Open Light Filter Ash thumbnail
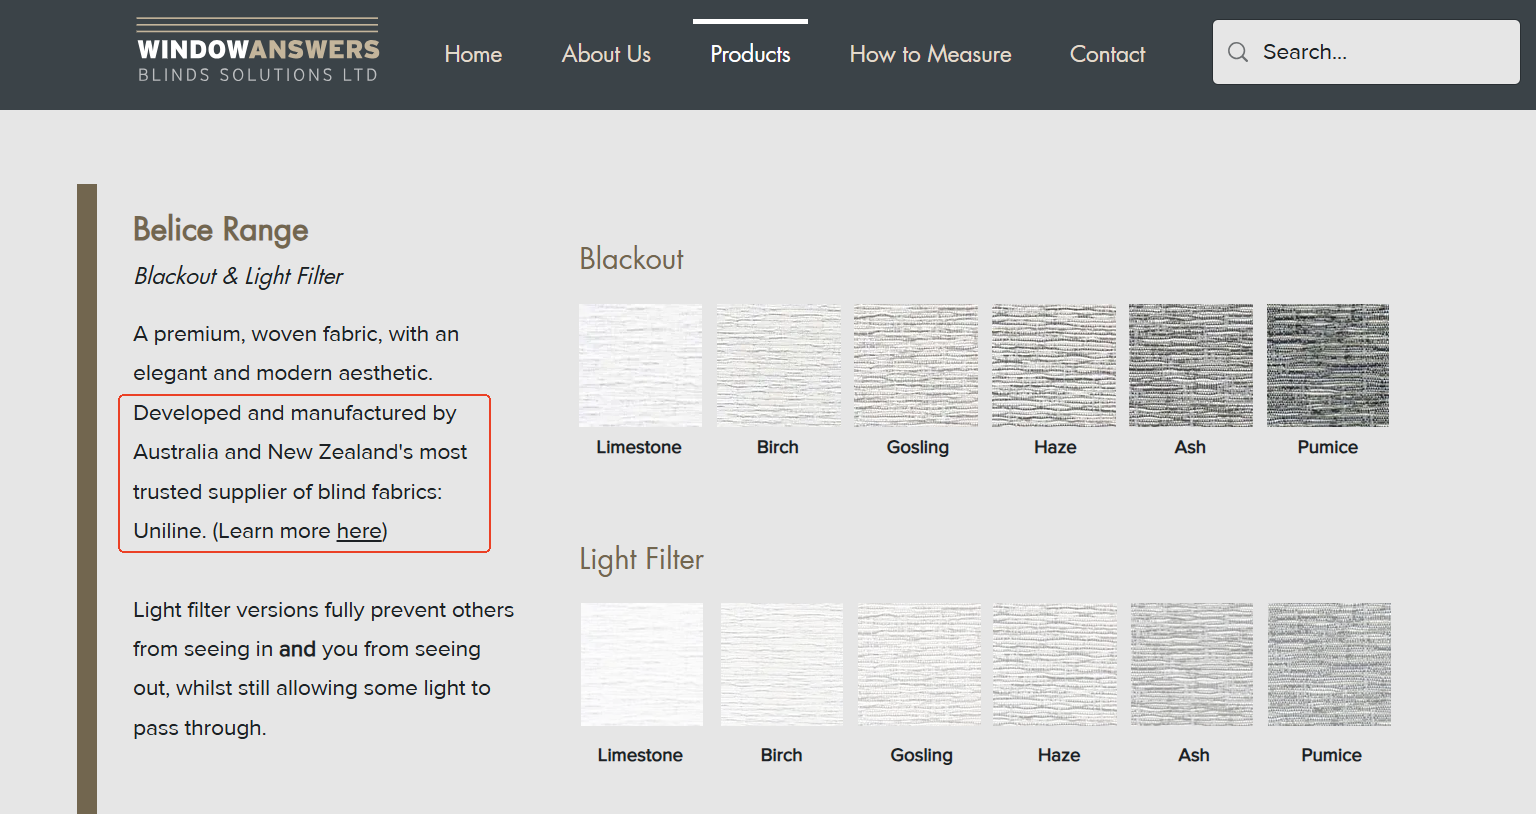The image size is (1536, 814). click(x=1192, y=664)
